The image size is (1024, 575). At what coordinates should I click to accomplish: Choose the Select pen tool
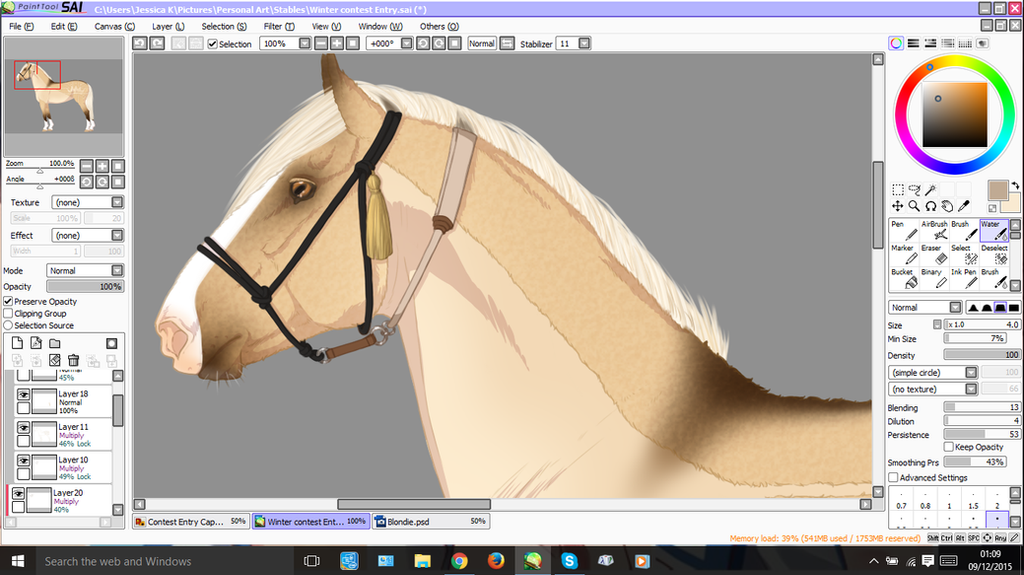tap(964, 255)
